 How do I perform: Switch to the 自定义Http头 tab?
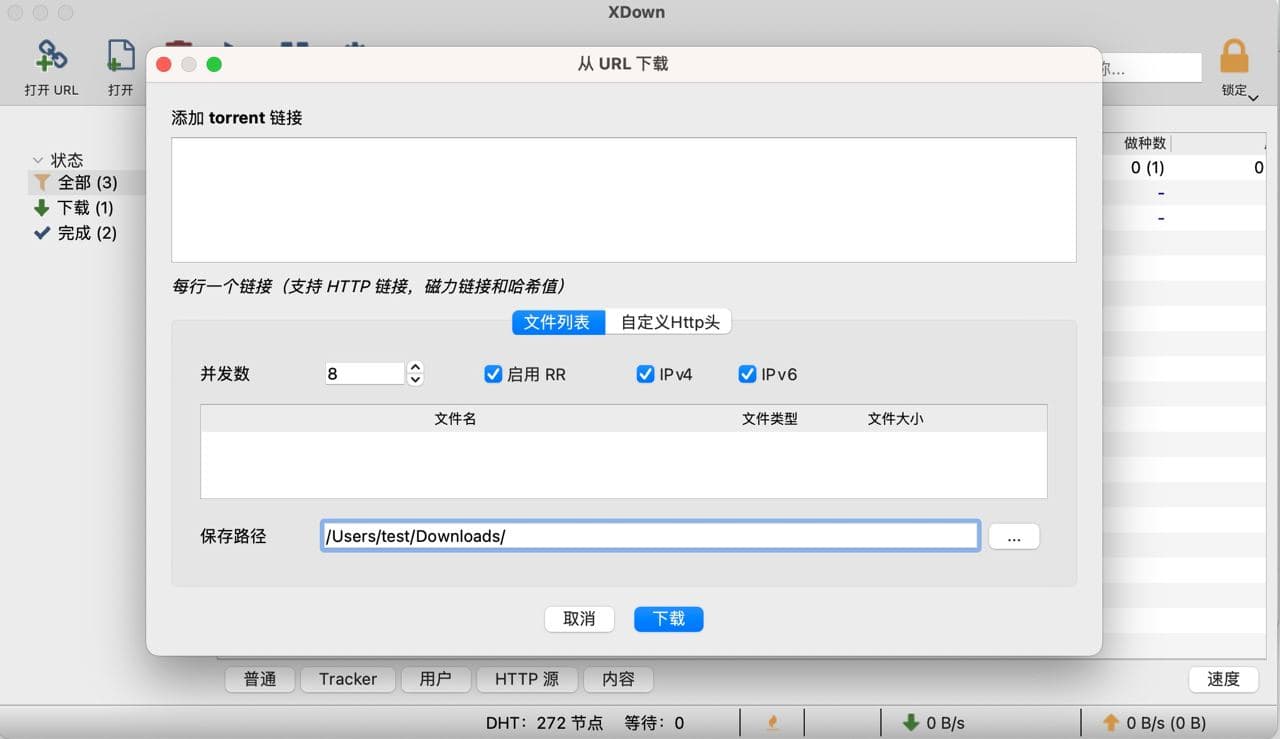(x=669, y=322)
